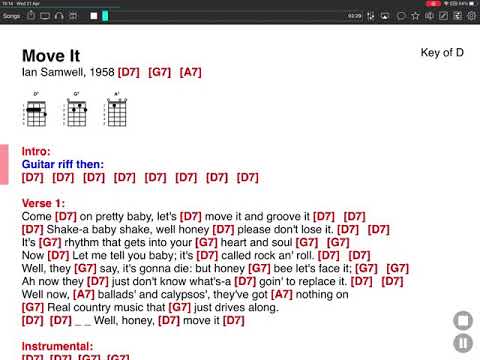Tap the grid icon after the headphones

73,16
